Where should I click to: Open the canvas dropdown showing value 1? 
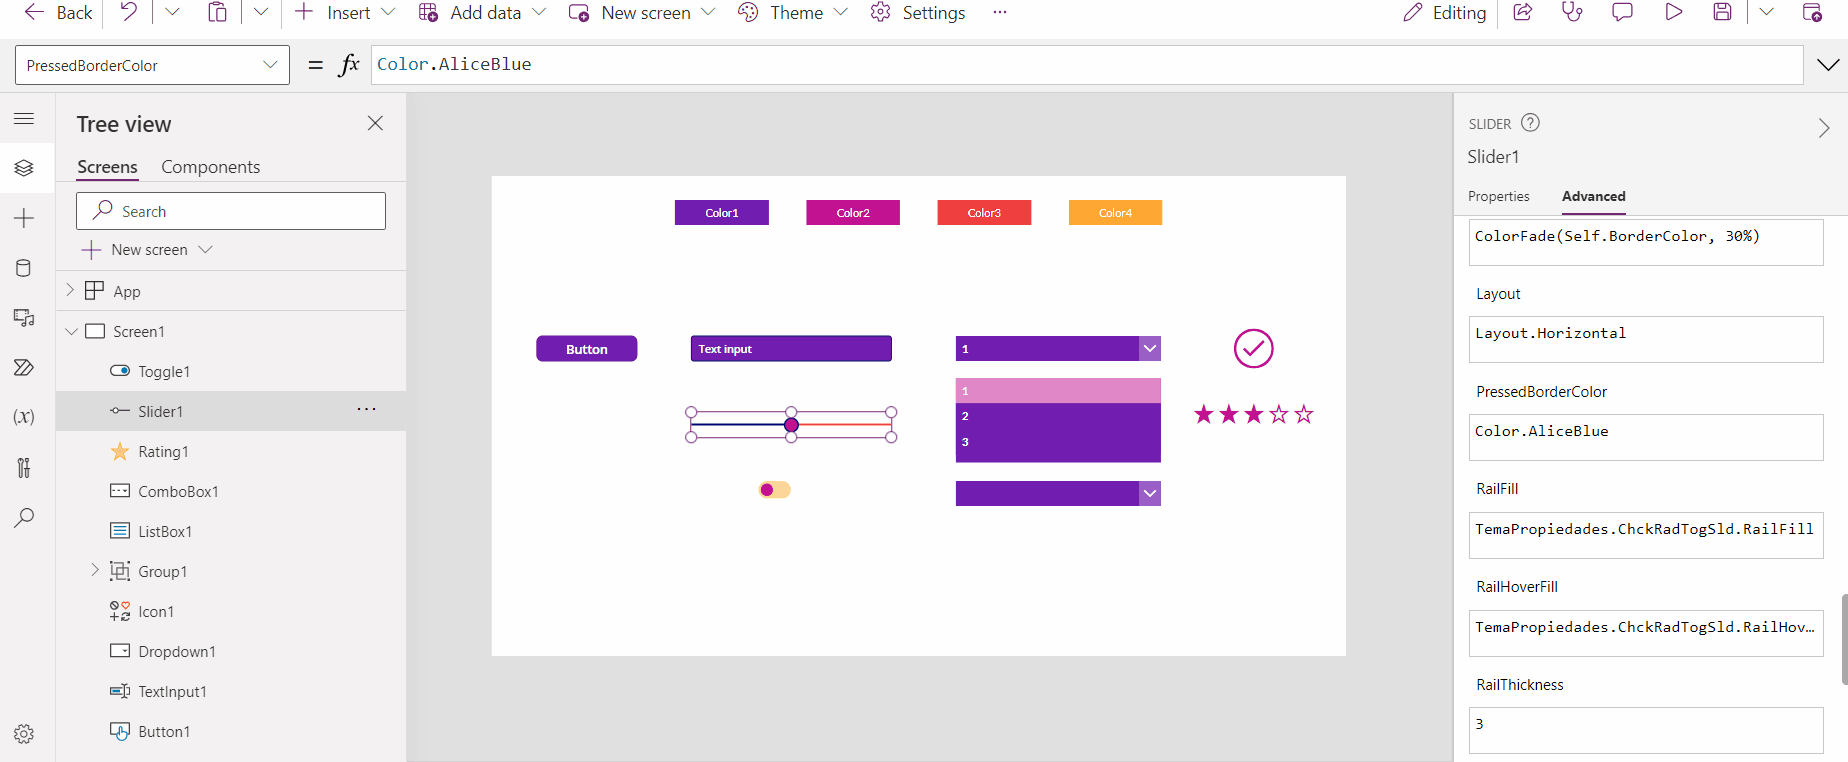click(x=1058, y=349)
